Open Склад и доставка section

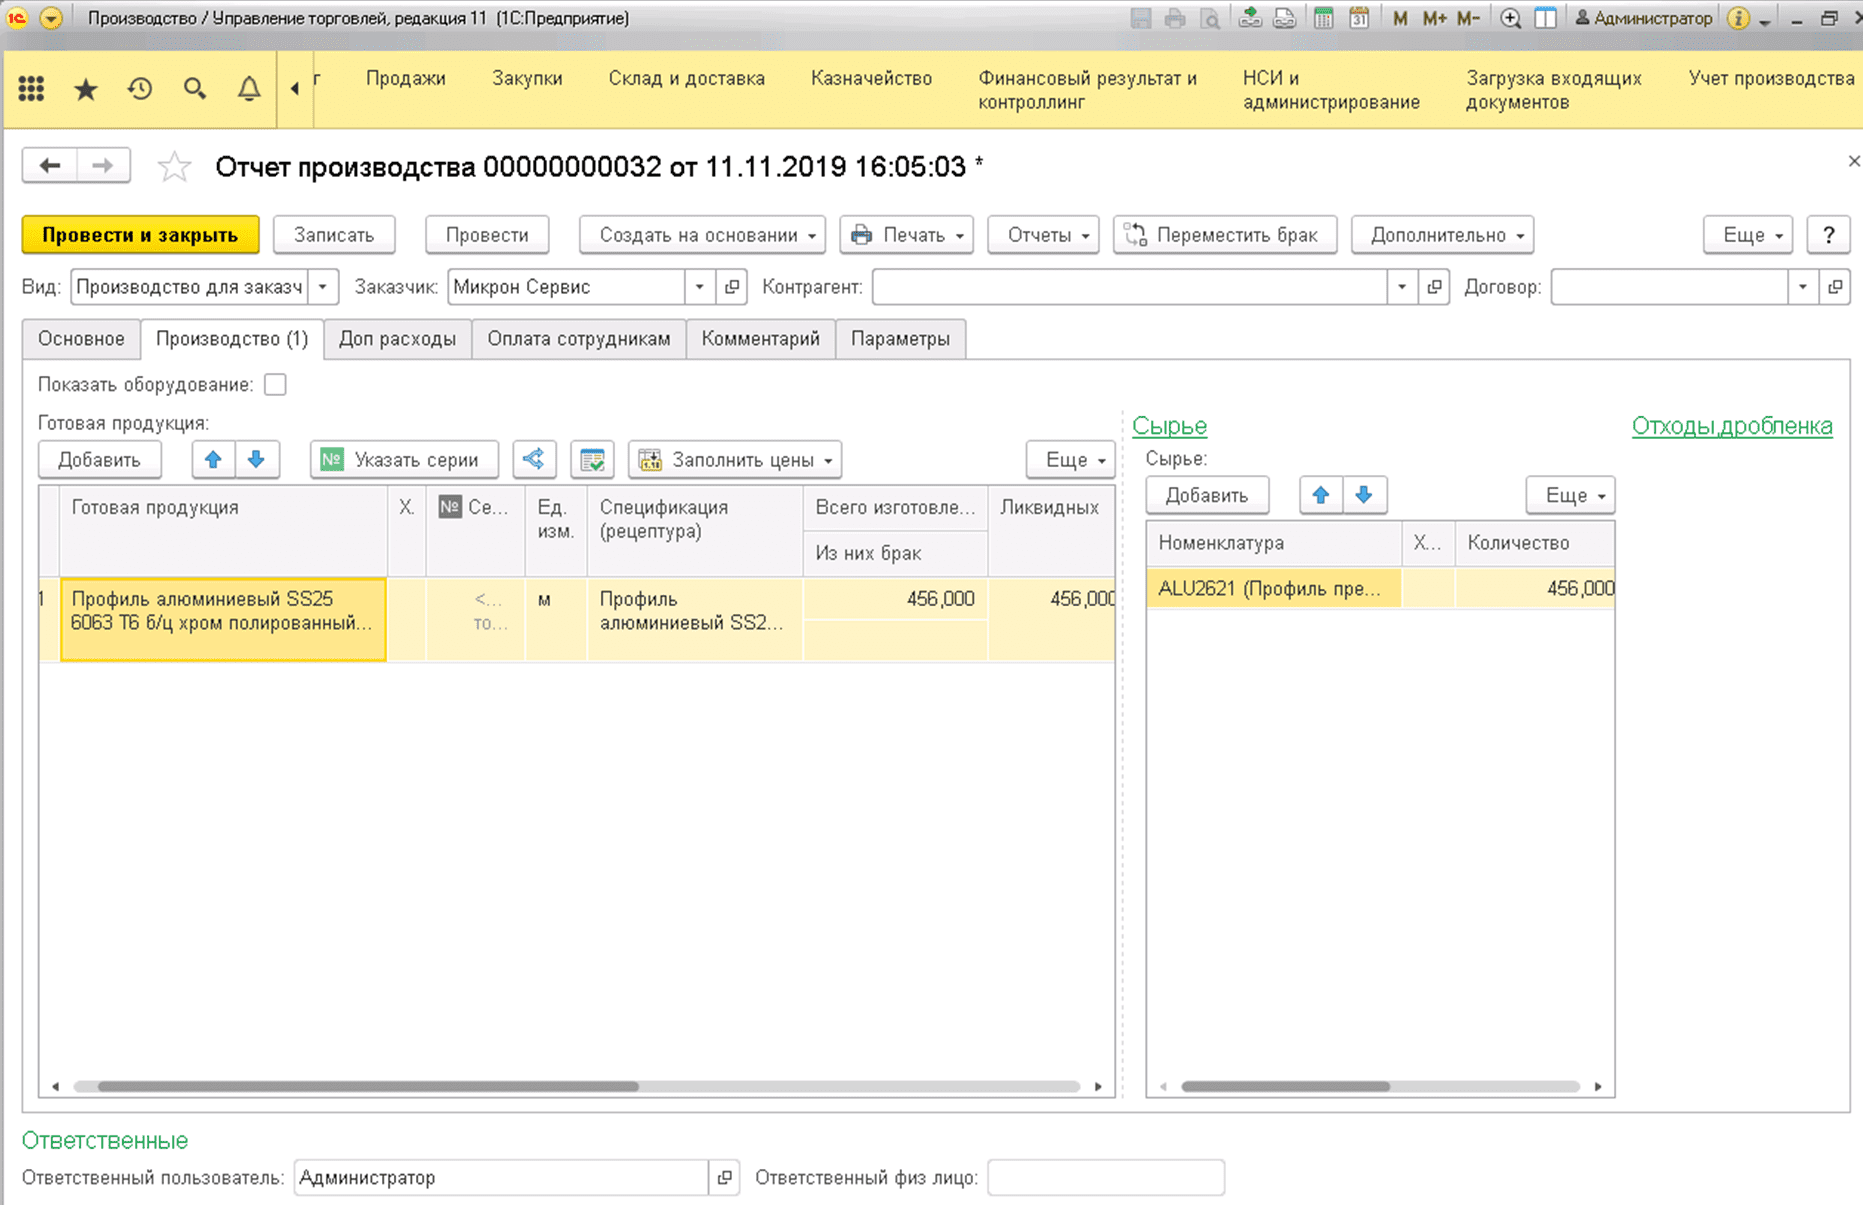click(x=687, y=79)
